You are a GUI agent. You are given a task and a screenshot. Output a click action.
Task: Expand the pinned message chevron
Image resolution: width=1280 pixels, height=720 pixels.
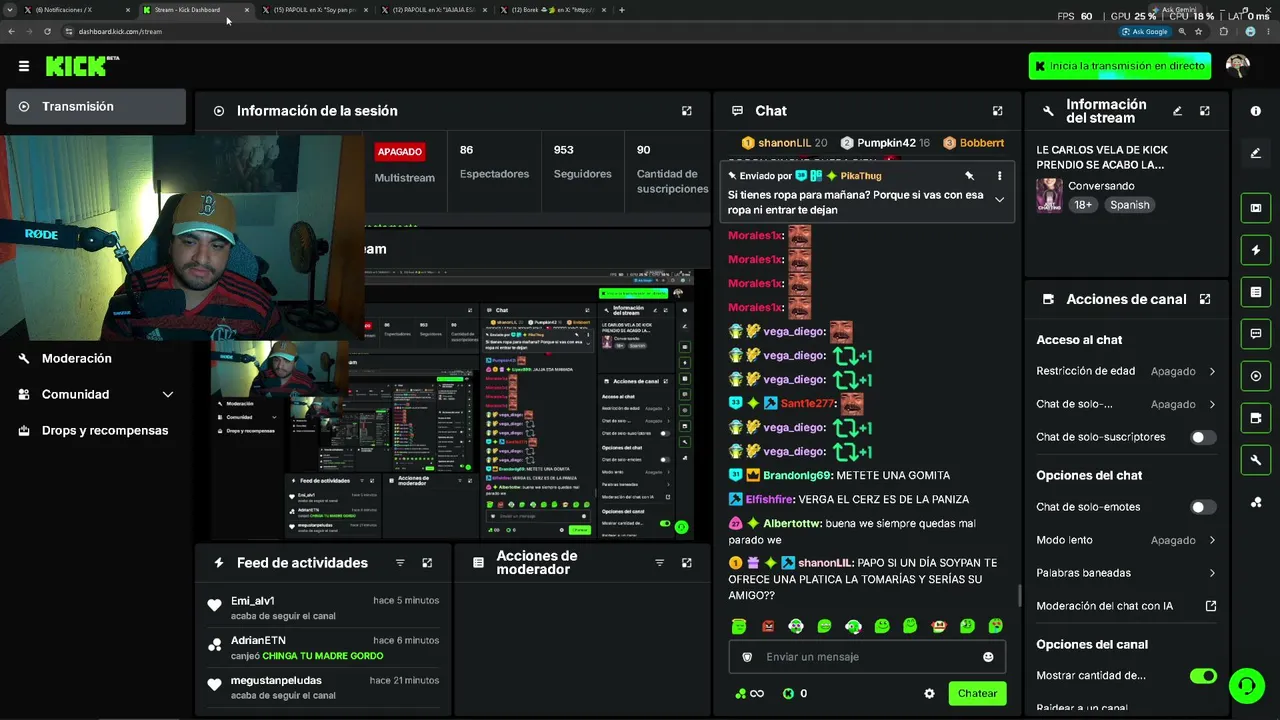[999, 199]
